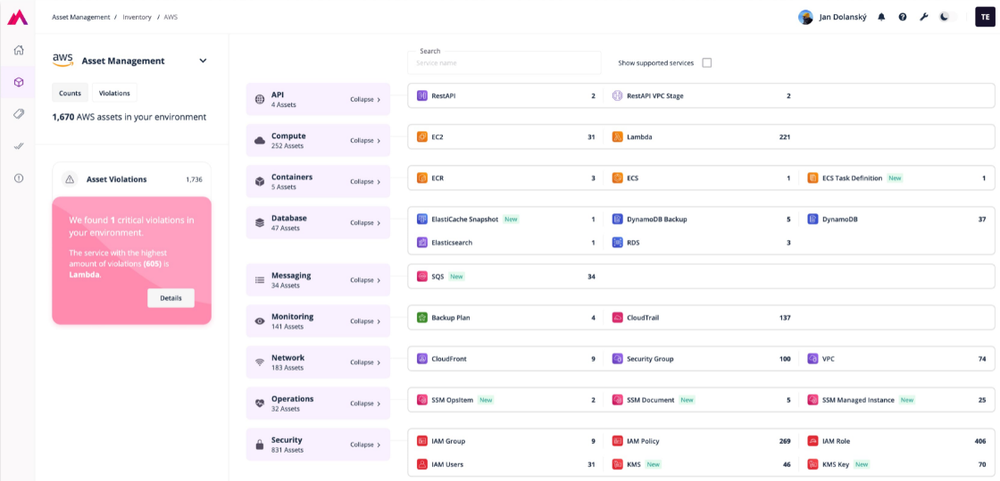The image size is (1000, 481).
Task: Collapse the Database category
Action: (x=365, y=223)
